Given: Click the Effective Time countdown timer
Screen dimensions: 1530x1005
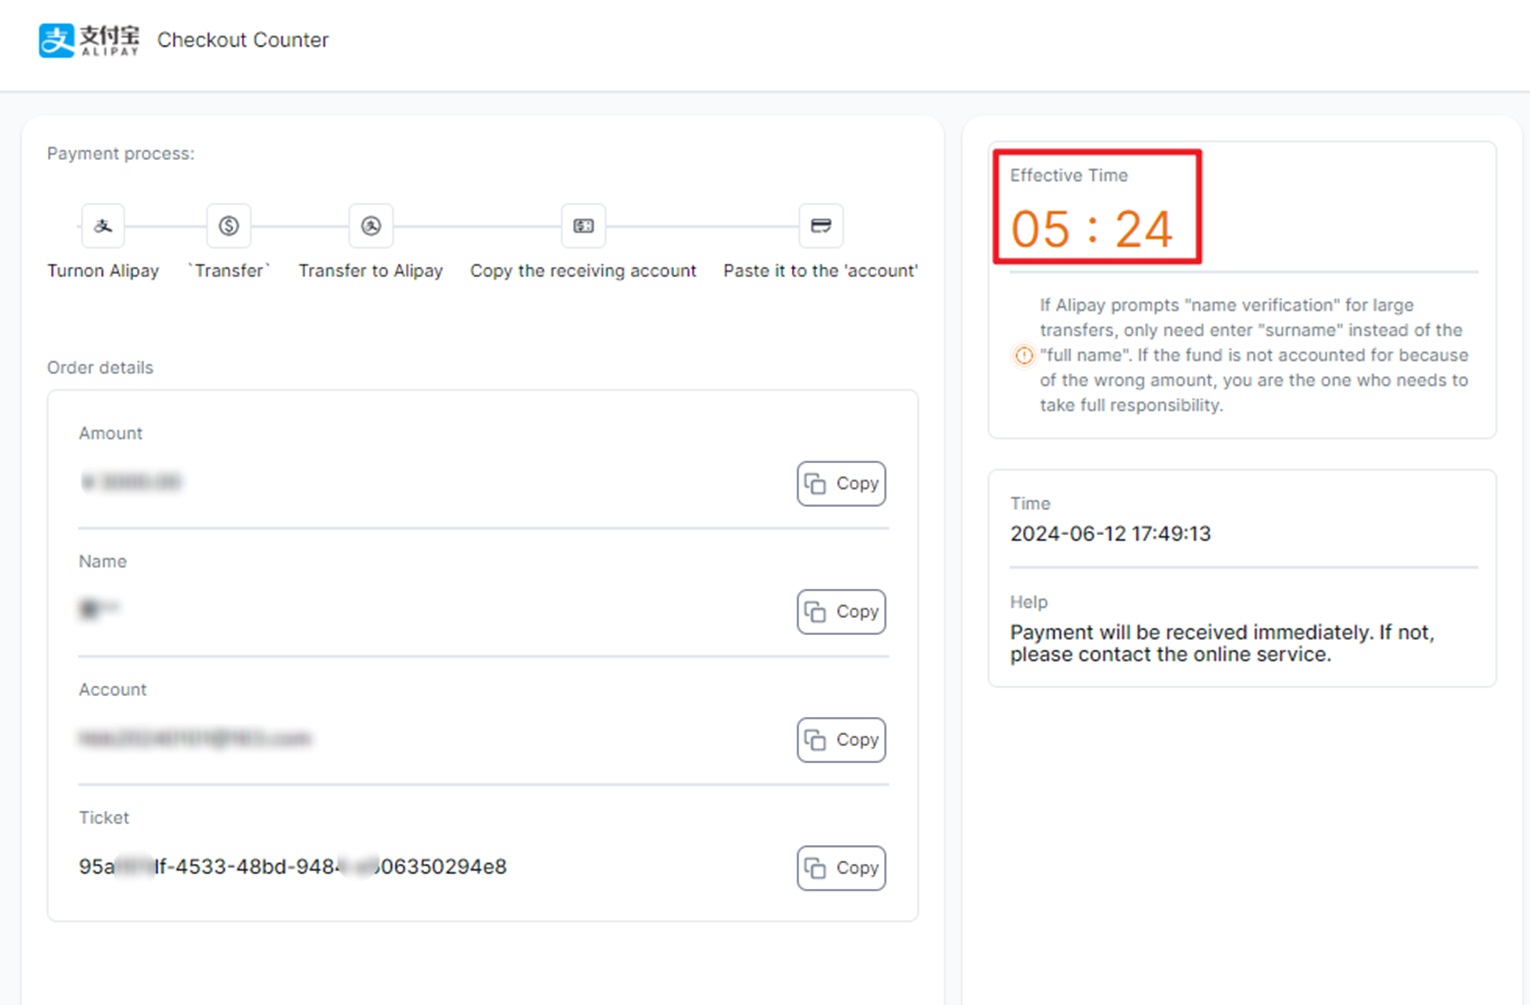Looking at the screenshot, I should tap(1091, 229).
